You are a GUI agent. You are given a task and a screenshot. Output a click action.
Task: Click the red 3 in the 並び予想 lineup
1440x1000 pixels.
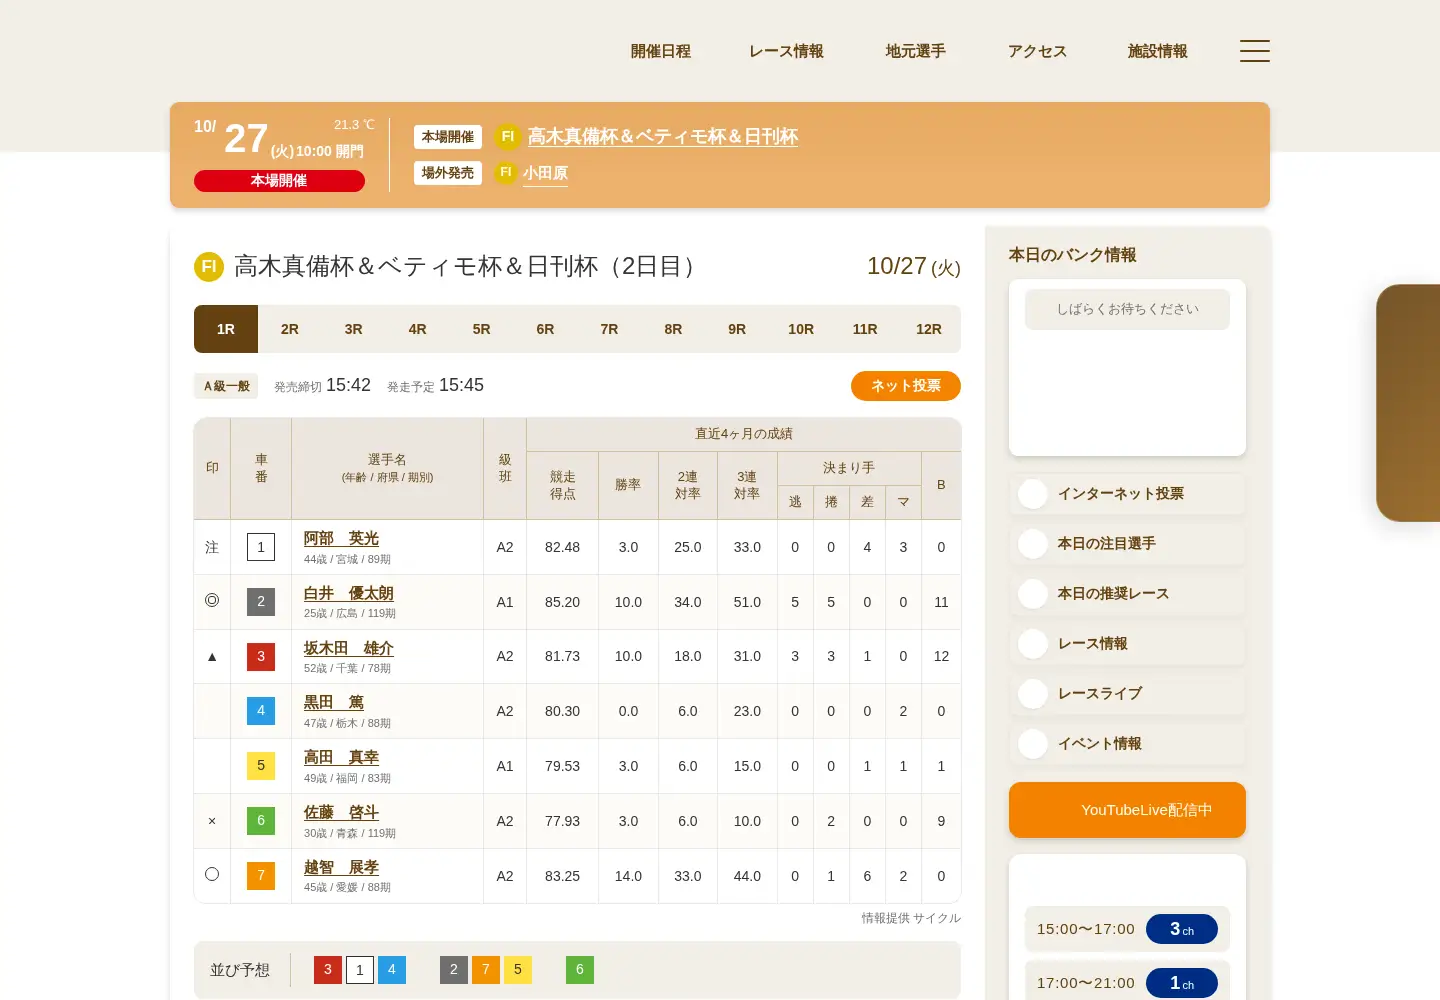(x=328, y=970)
